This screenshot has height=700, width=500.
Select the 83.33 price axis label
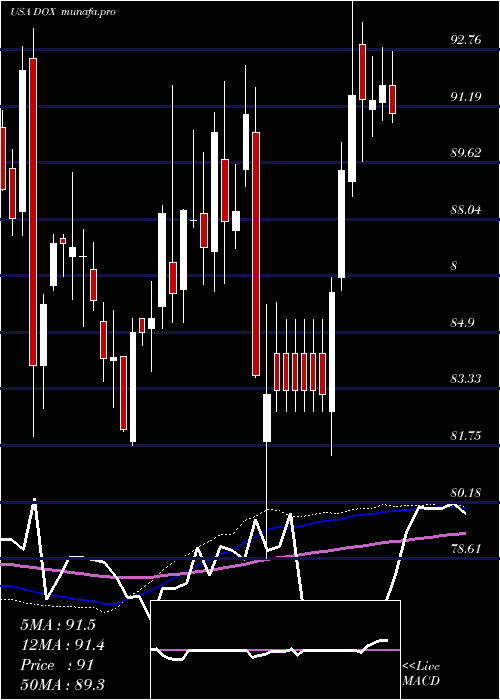(x=466, y=379)
